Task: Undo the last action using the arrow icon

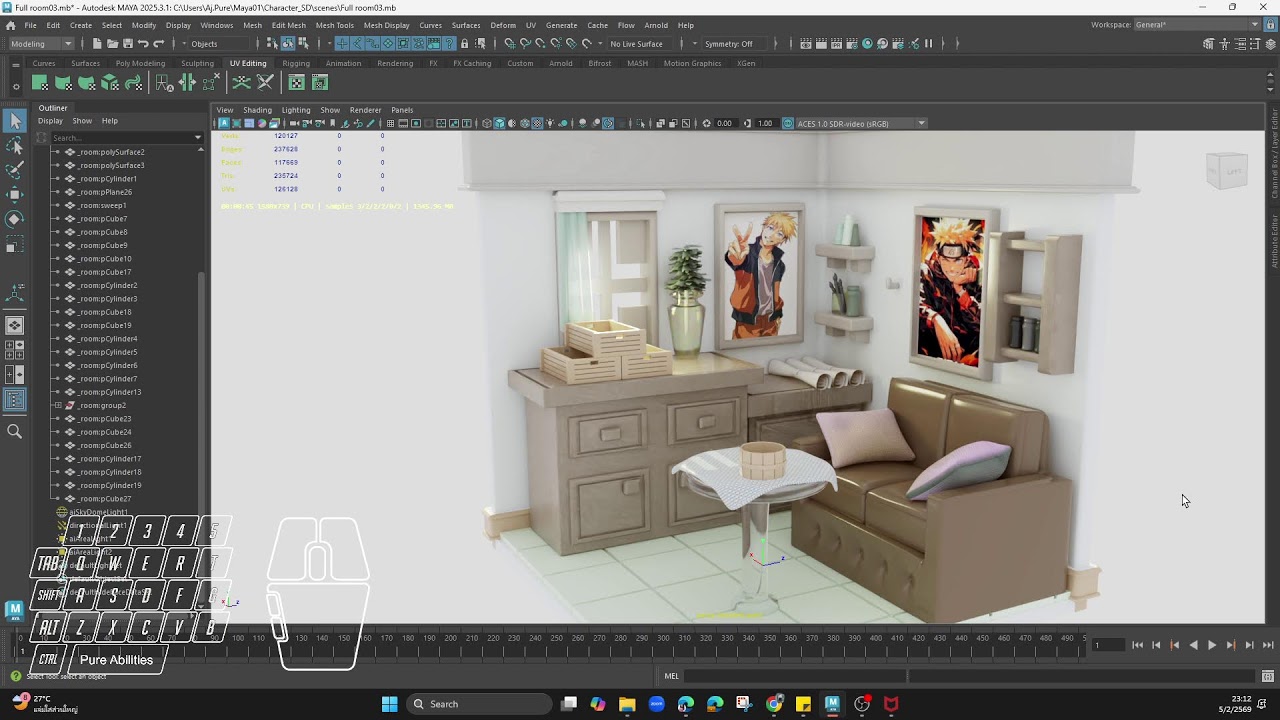Action: pyautogui.click(x=143, y=44)
